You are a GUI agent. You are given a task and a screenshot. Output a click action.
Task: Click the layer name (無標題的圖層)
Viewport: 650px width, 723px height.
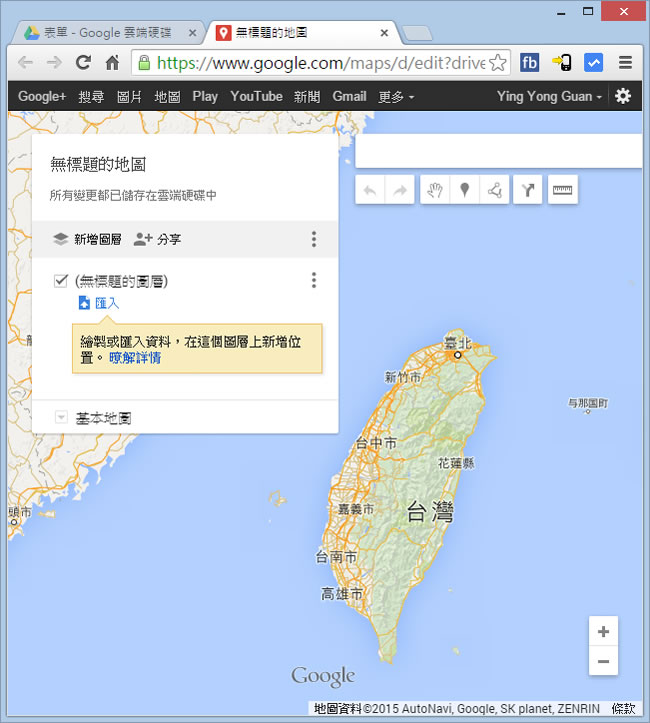pos(121,280)
